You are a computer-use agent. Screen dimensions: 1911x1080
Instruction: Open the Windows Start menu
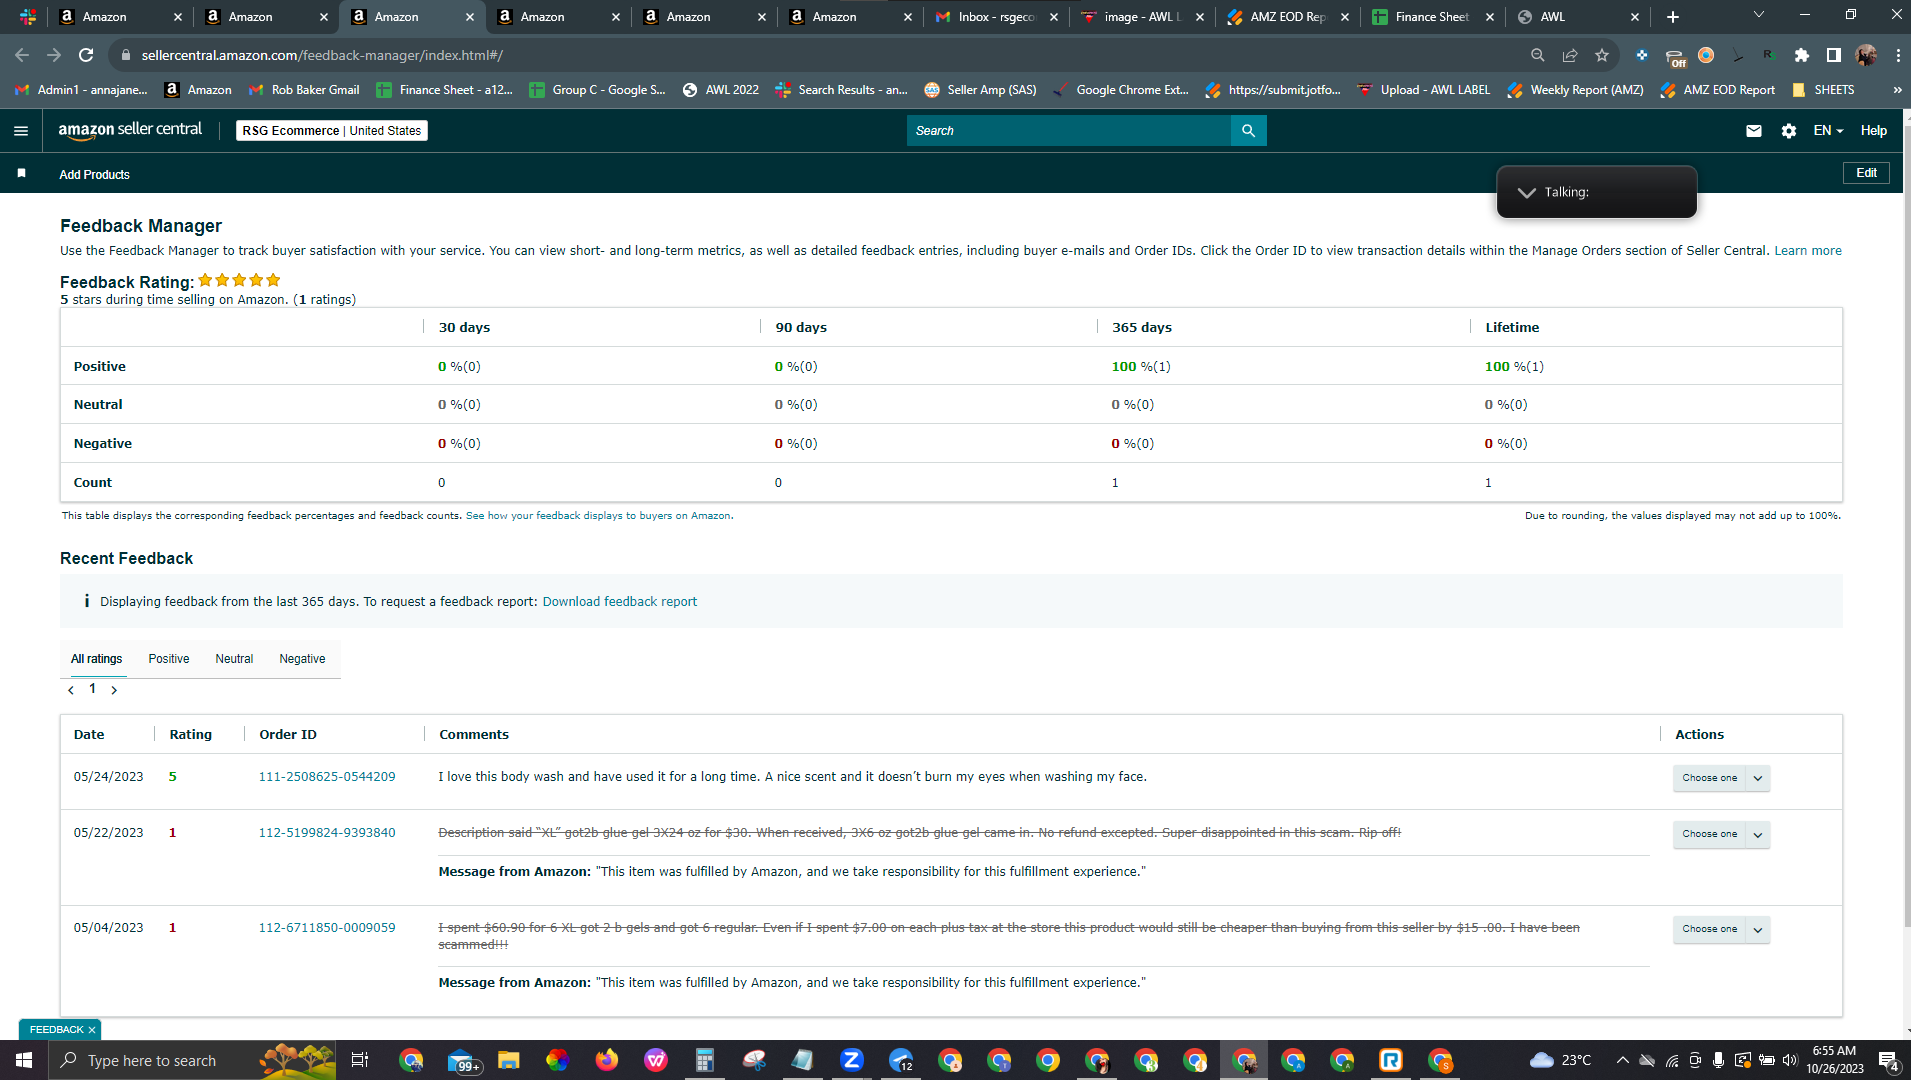[x=24, y=1060]
